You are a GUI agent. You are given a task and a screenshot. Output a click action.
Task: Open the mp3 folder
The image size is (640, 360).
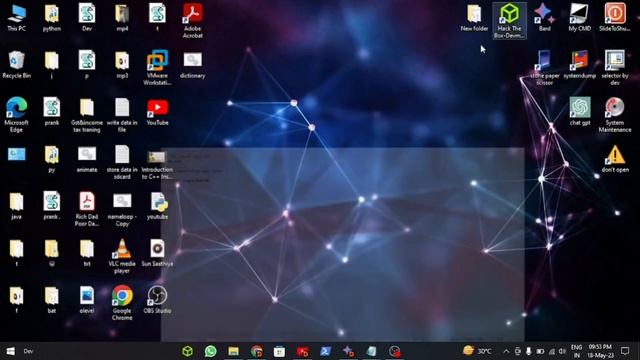[x=122, y=65]
